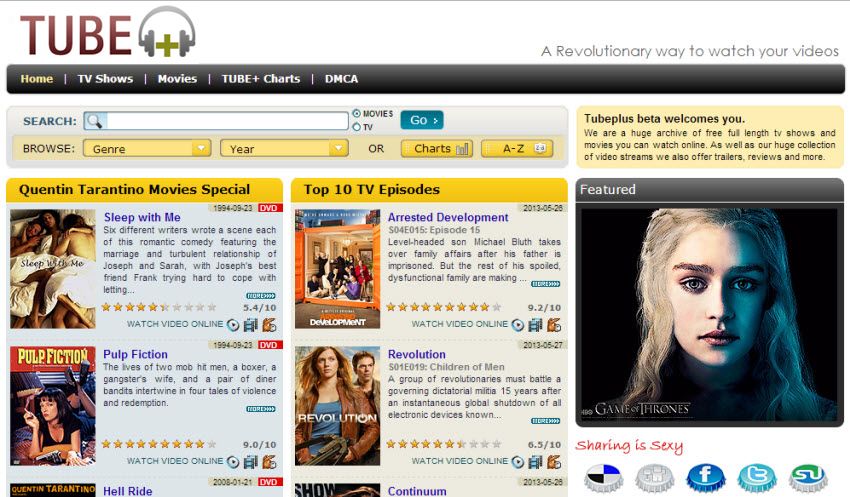The height and width of the screenshot is (497, 850).
Task: Click WATCH VIDEO ONLINE for Arrested Development
Action: coord(460,324)
